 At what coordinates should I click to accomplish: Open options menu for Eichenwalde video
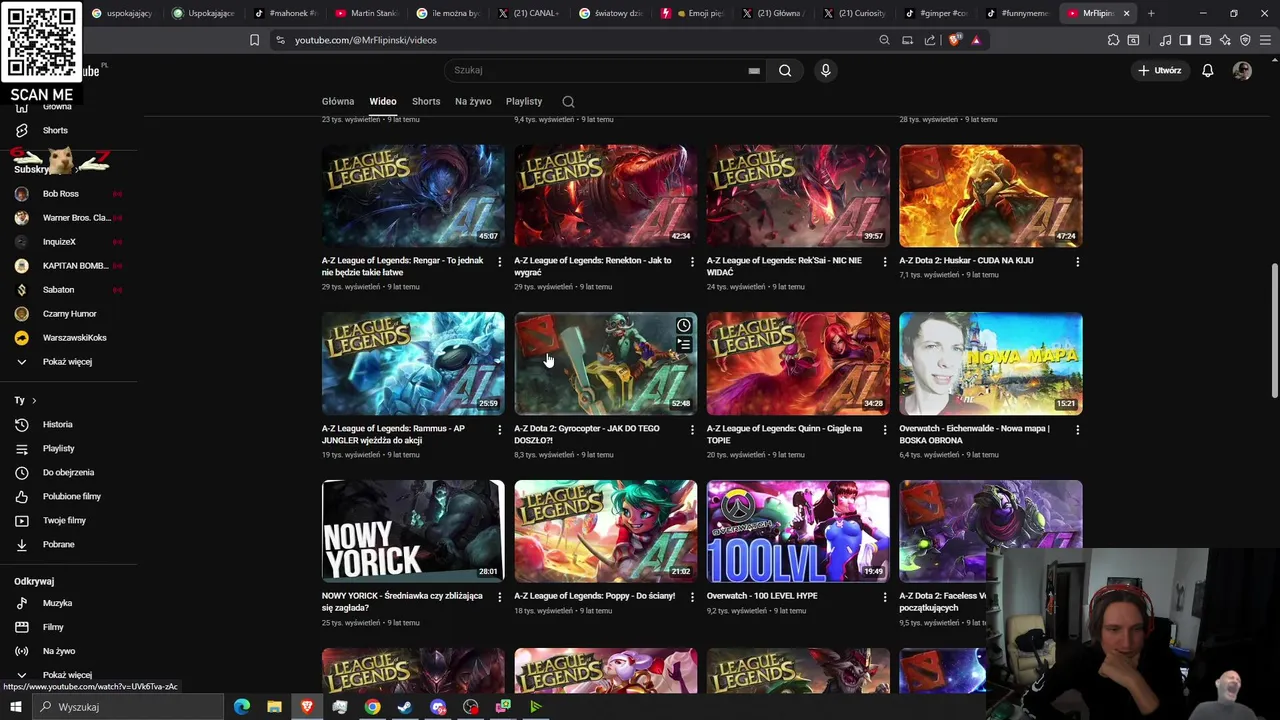tap(1077, 429)
